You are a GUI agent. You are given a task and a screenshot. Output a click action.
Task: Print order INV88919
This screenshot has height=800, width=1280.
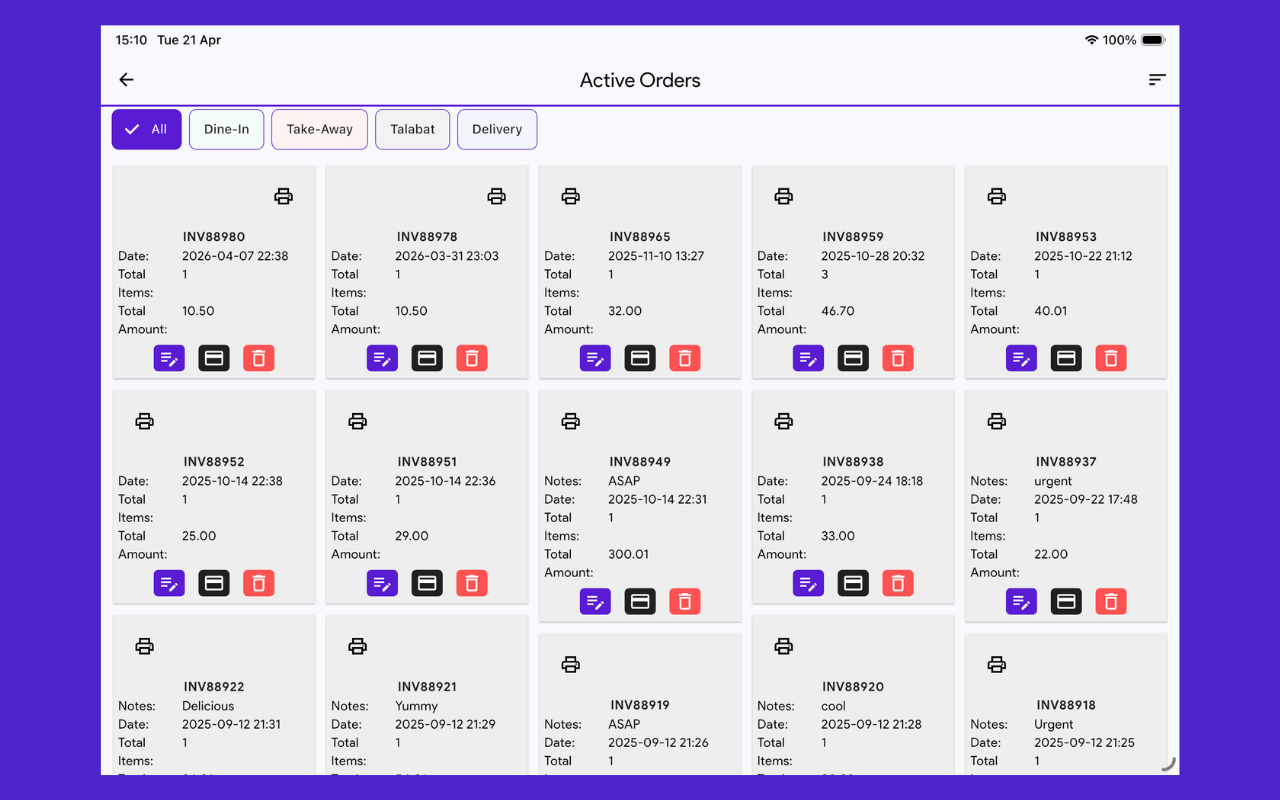coord(571,664)
